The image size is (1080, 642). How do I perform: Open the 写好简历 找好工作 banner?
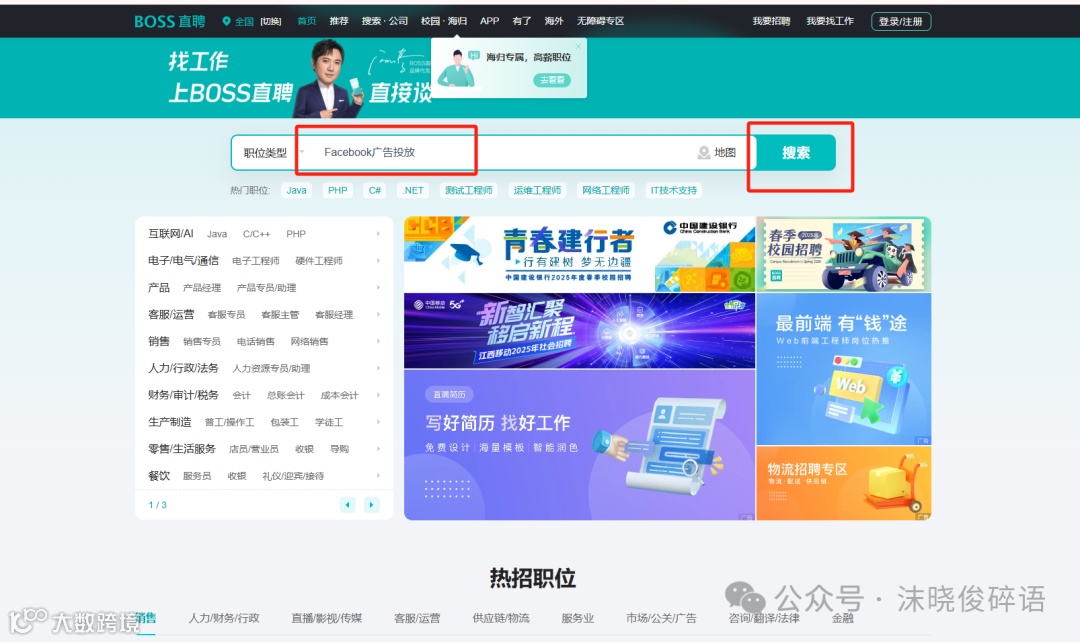579,445
